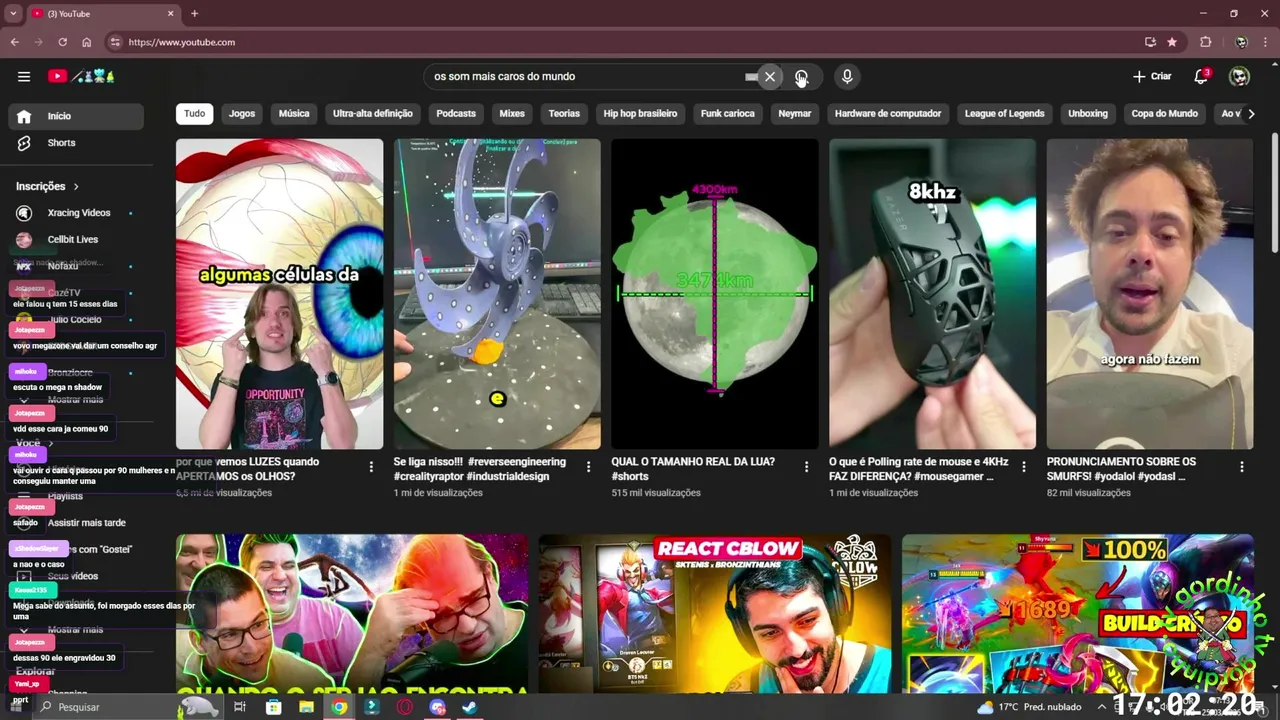Viewport: 1280px width, 720px height.
Task: Clear the search query with the X
Action: point(770,76)
